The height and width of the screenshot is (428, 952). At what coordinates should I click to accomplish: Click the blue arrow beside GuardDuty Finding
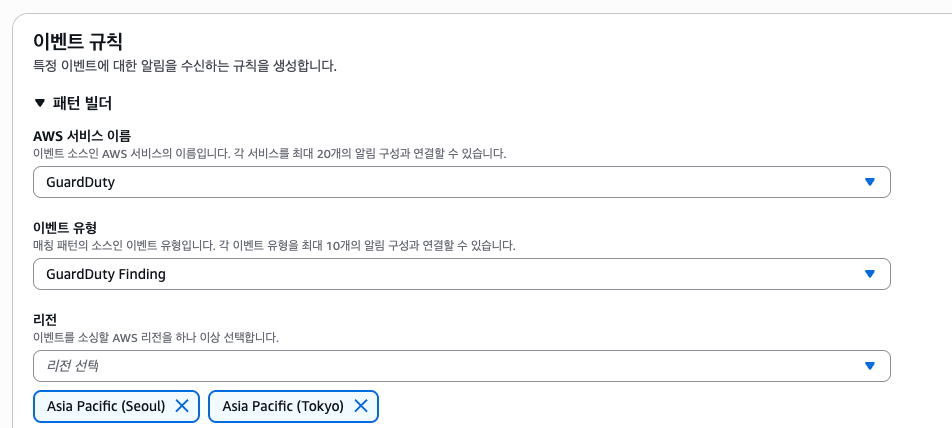869,274
